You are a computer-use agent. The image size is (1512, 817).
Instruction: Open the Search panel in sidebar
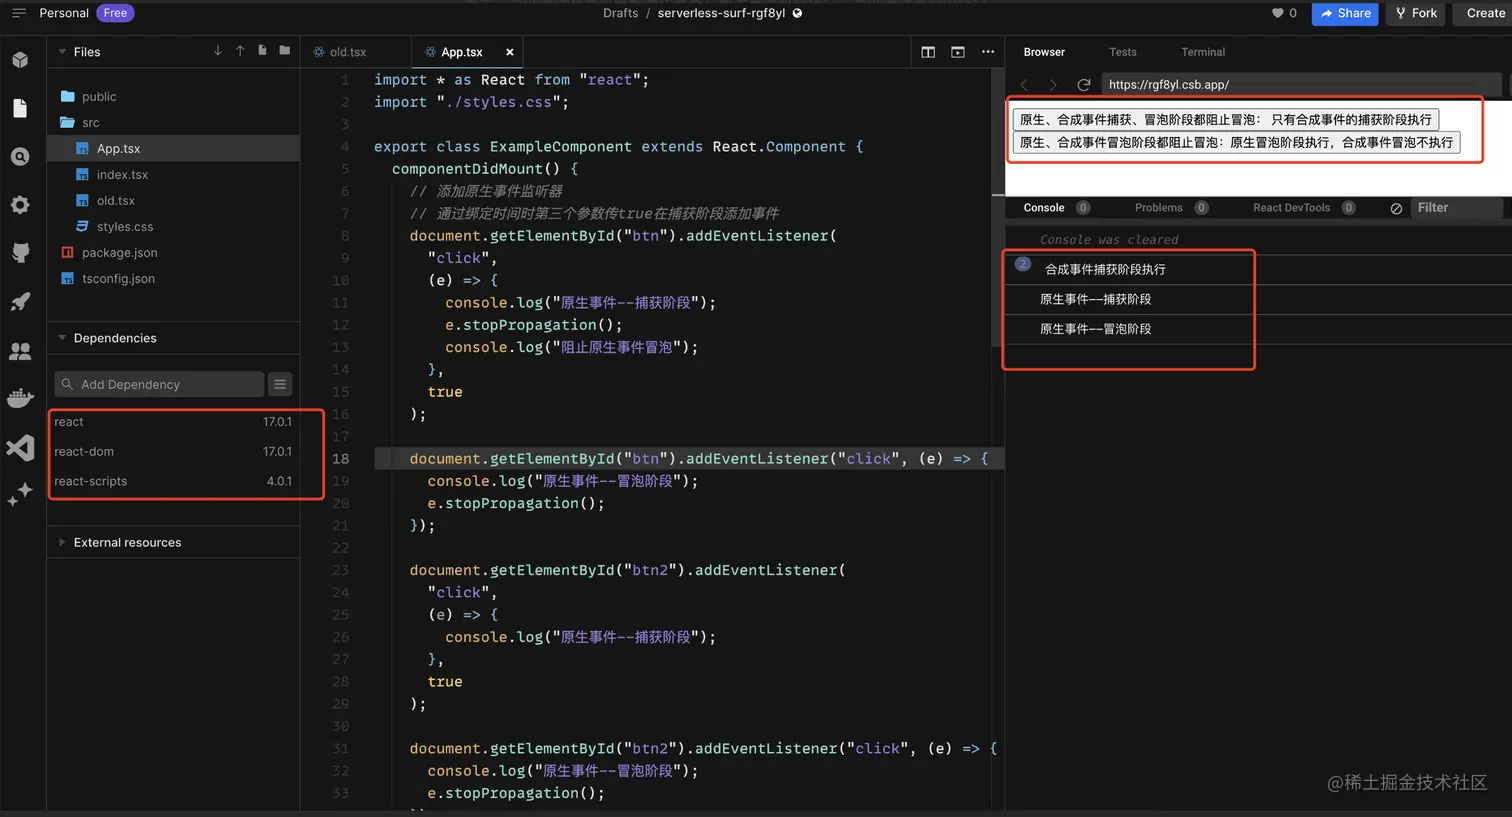[20, 157]
